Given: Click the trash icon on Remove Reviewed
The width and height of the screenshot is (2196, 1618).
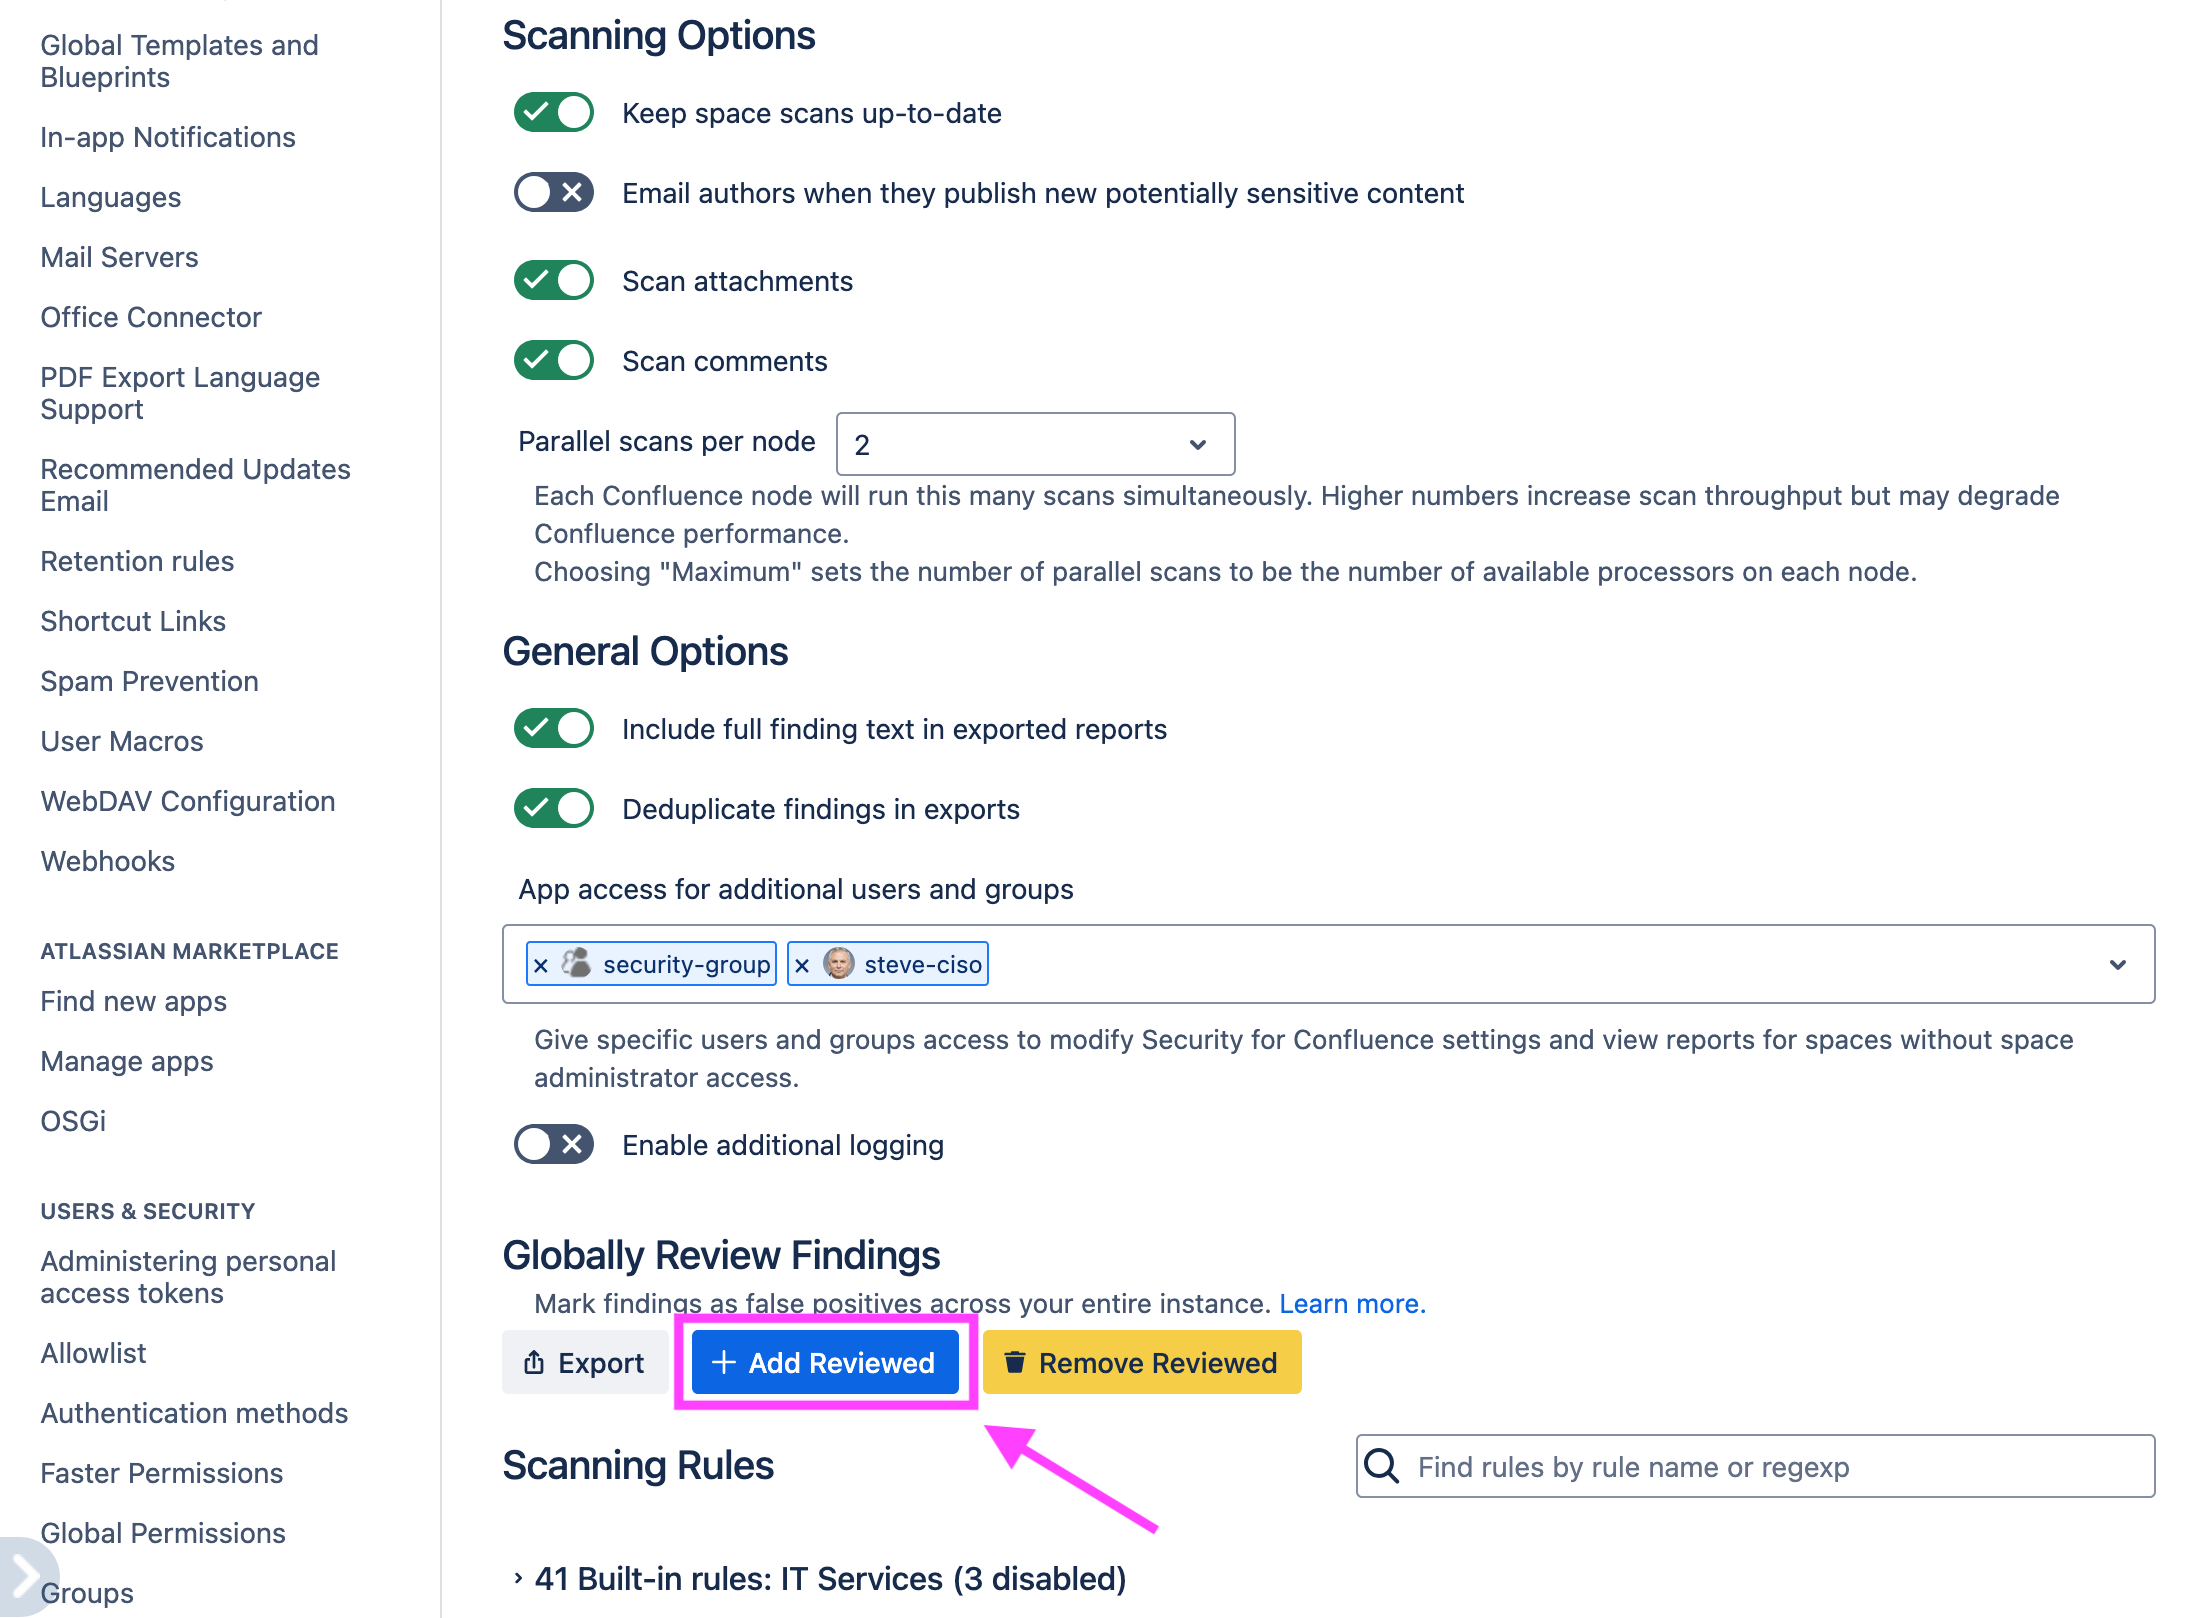Looking at the screenshot, I should pyautogui.click(x=1014, y=1362).
